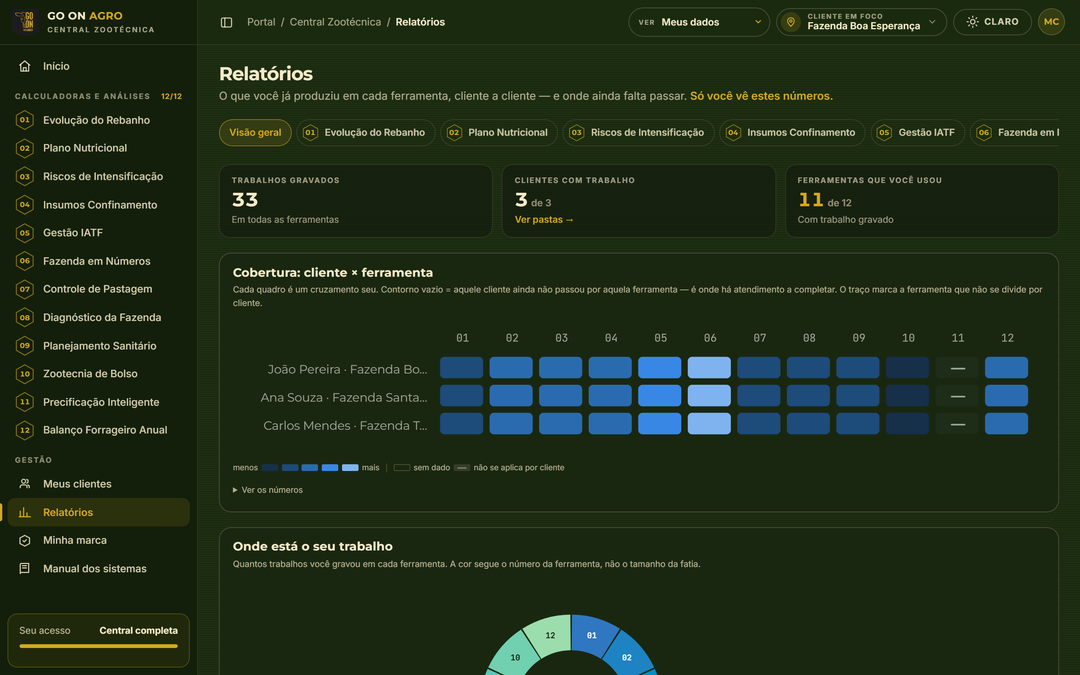This screenshot has height=675, width=1080.
Task: Click the 02 badge beside Plano Nutricional in sidebar
Action: [x=25, y=148]
